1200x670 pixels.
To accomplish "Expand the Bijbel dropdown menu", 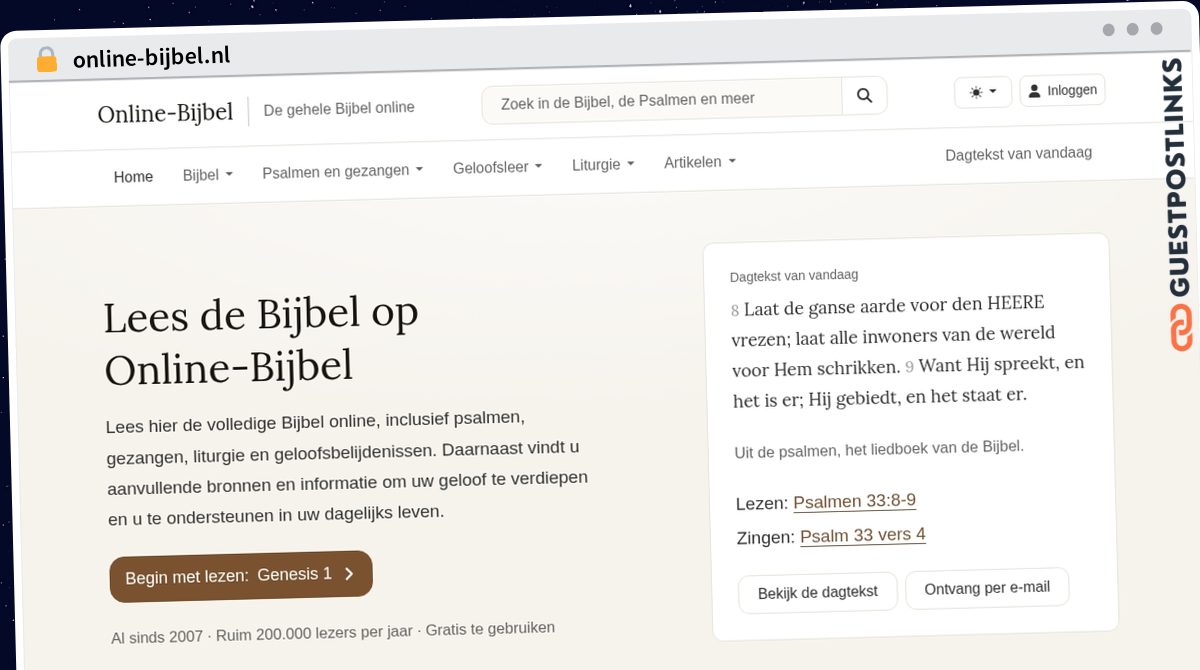I will click(x=207, y=174).
